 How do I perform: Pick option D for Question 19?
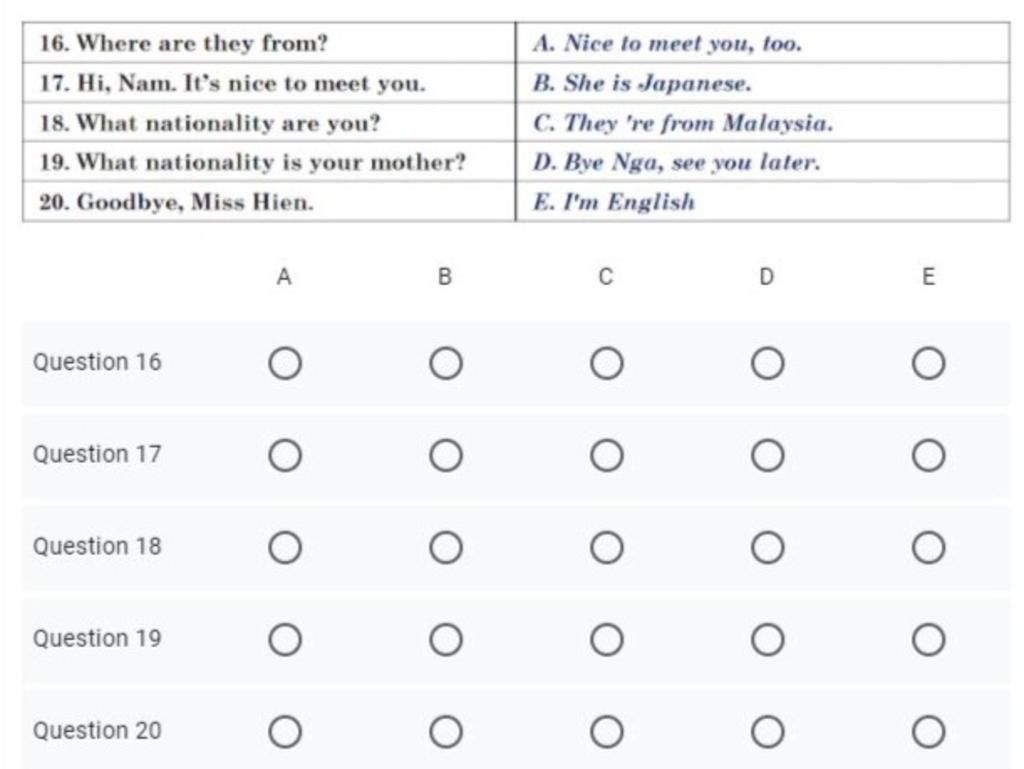click(x=767, y=640)
